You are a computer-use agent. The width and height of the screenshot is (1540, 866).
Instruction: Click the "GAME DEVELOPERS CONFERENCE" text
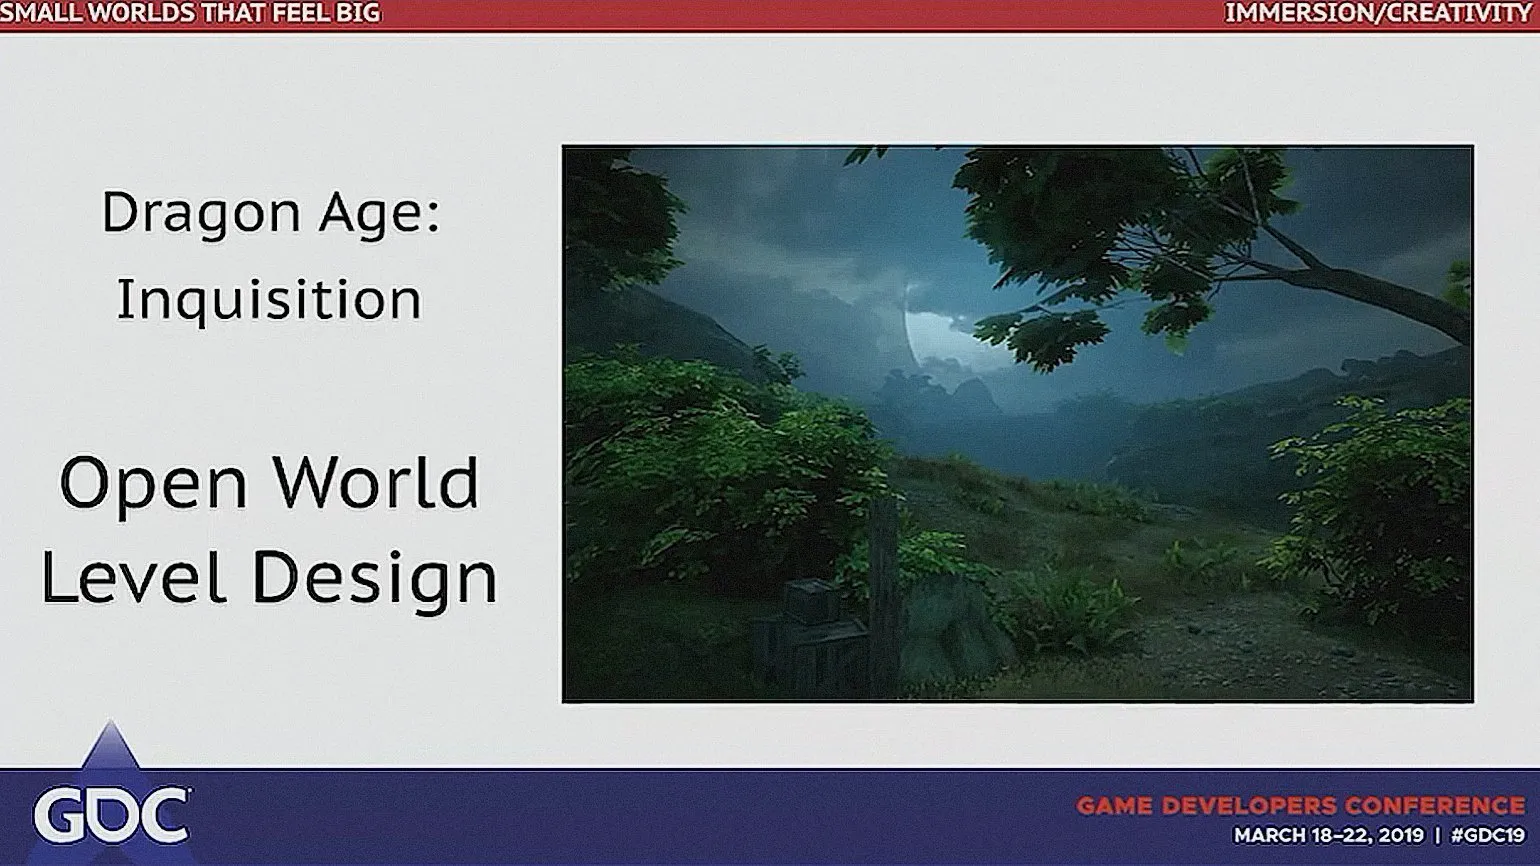point(1300,806)
